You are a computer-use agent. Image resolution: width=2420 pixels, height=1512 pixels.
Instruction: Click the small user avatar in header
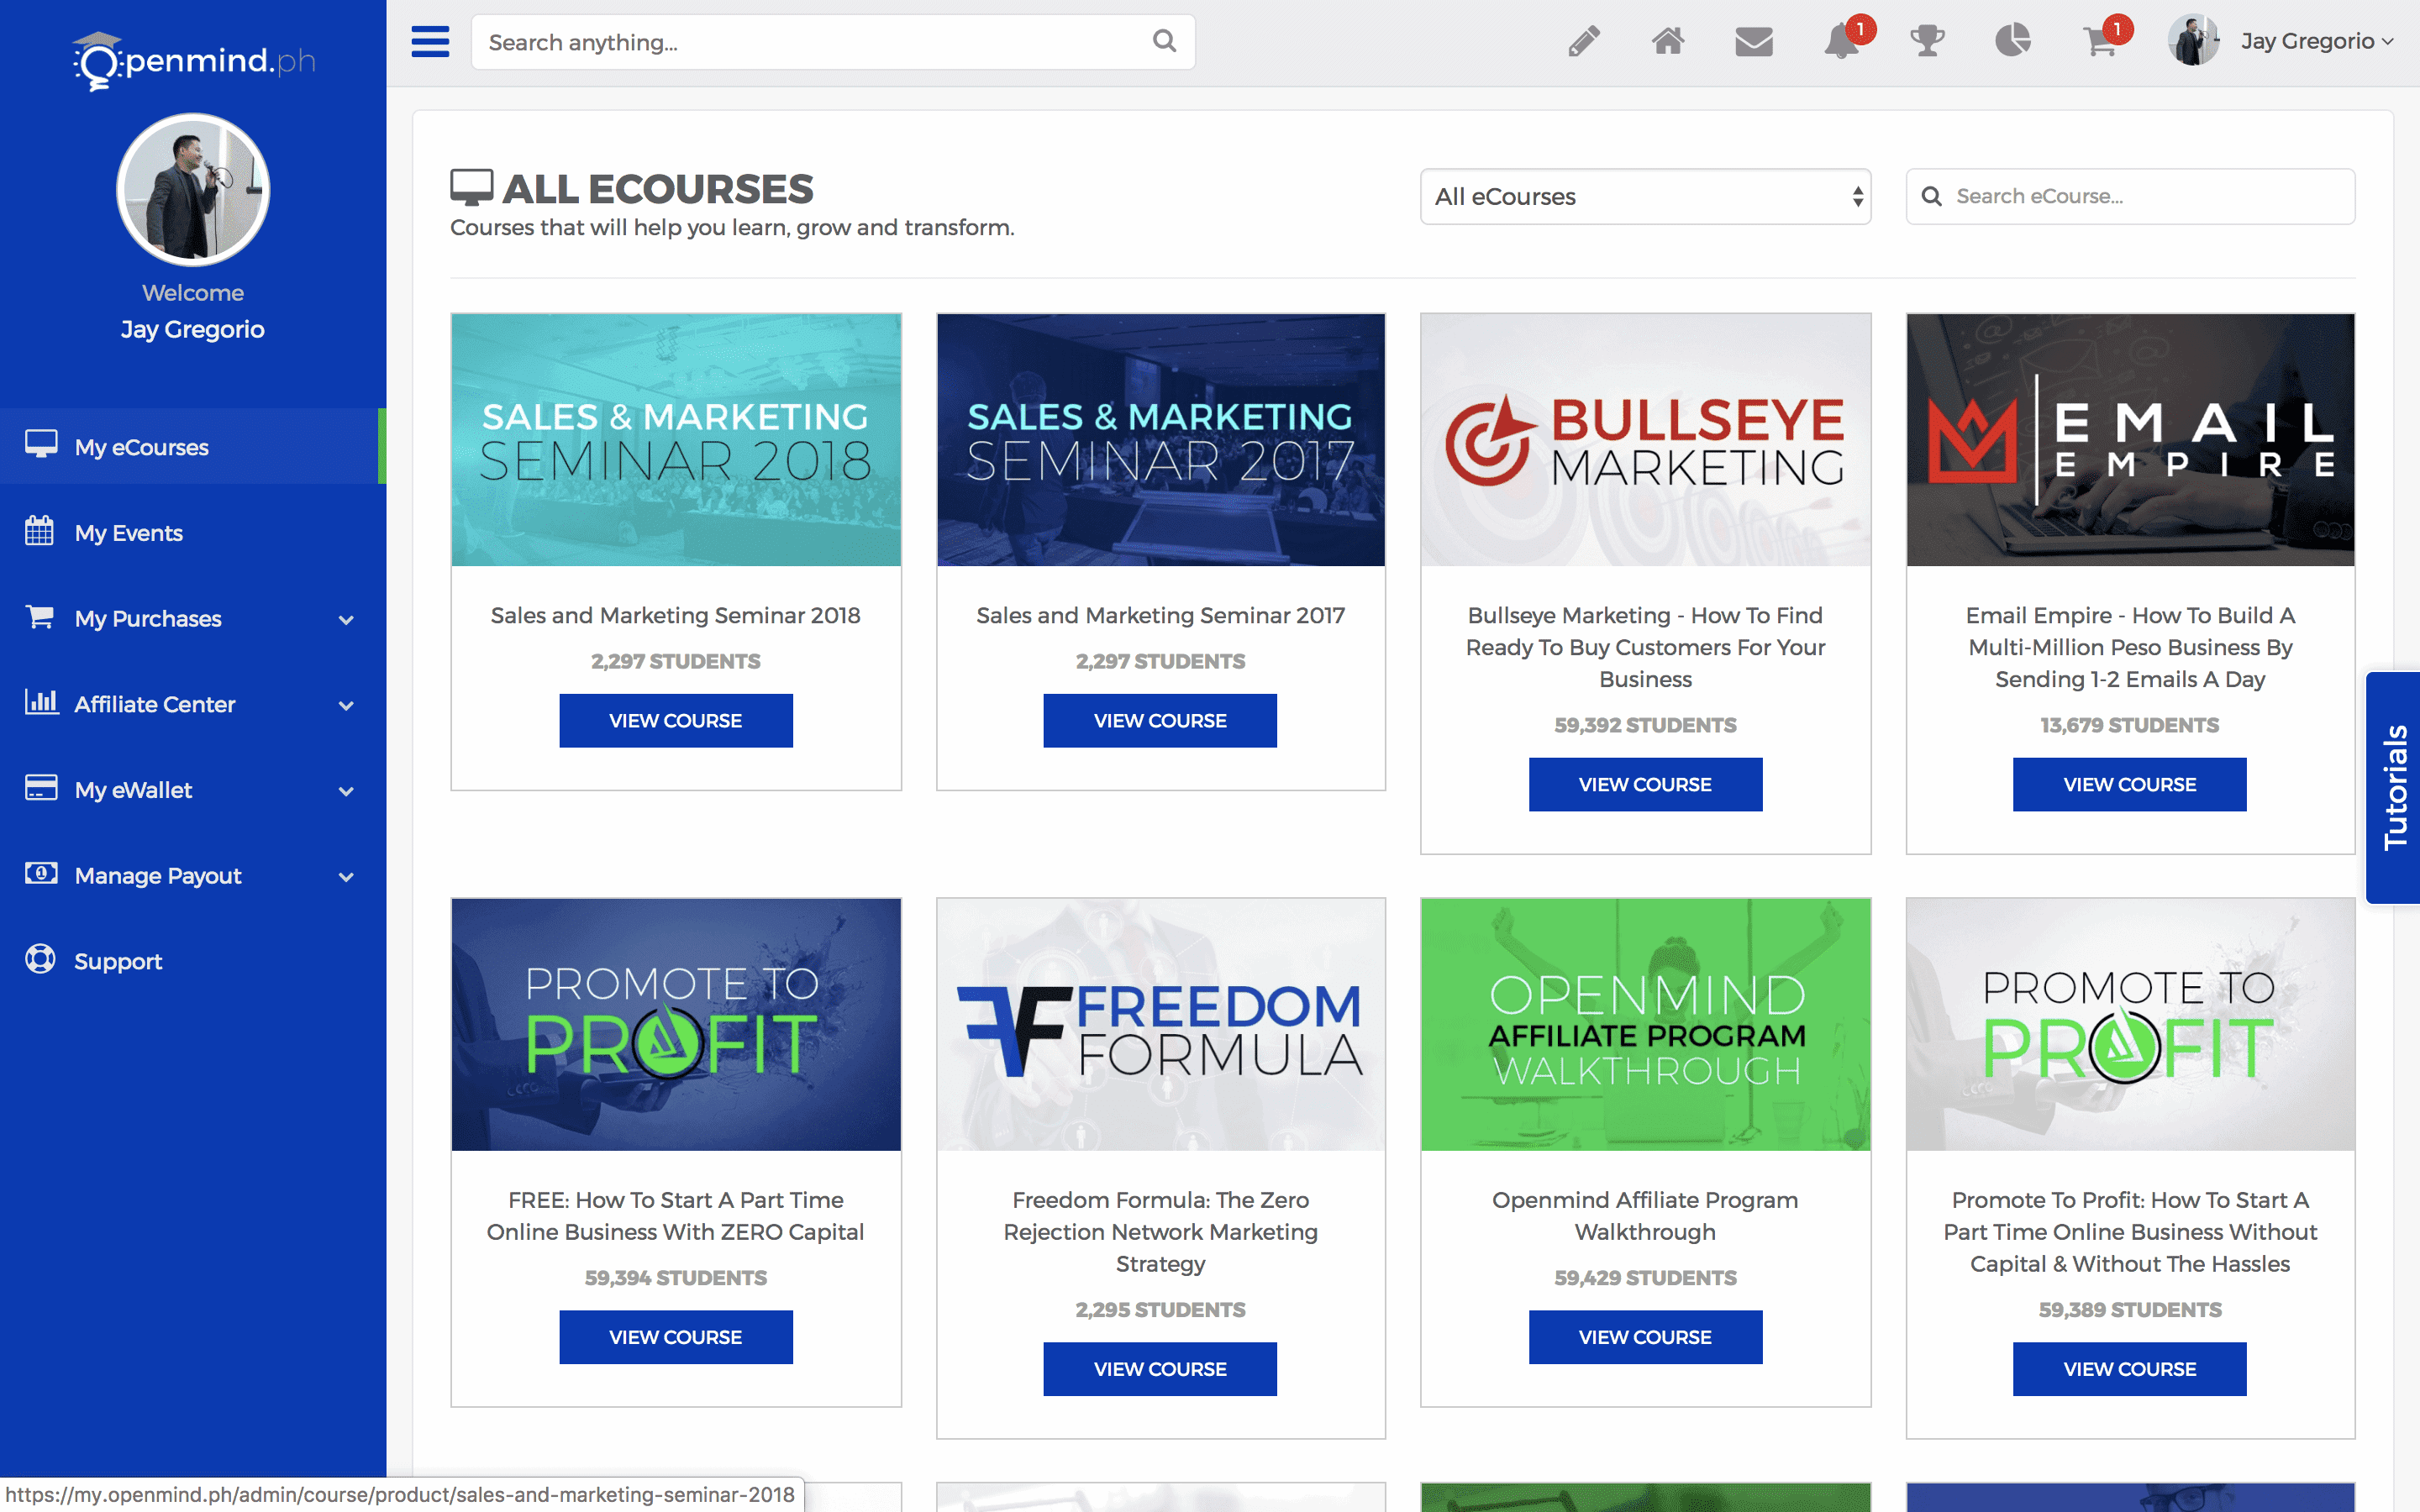coord(2193,41)
